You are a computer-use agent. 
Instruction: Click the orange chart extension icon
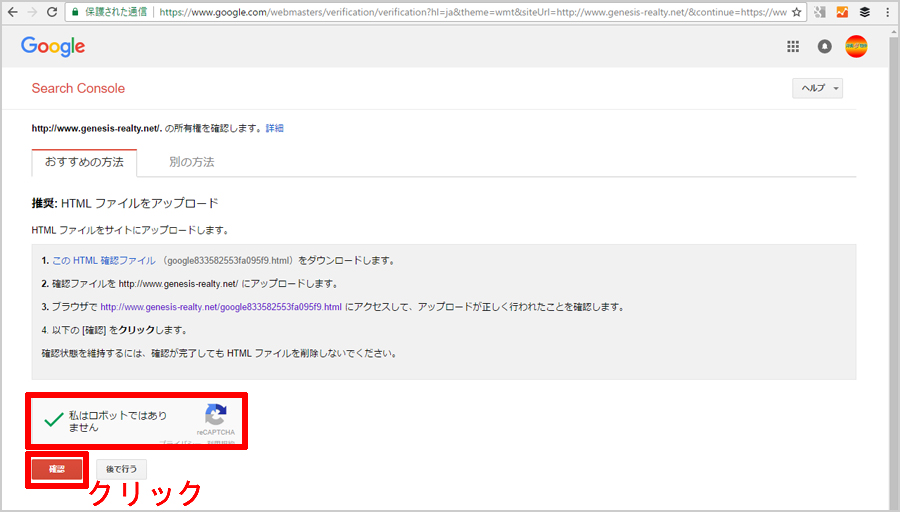(842, 13)
